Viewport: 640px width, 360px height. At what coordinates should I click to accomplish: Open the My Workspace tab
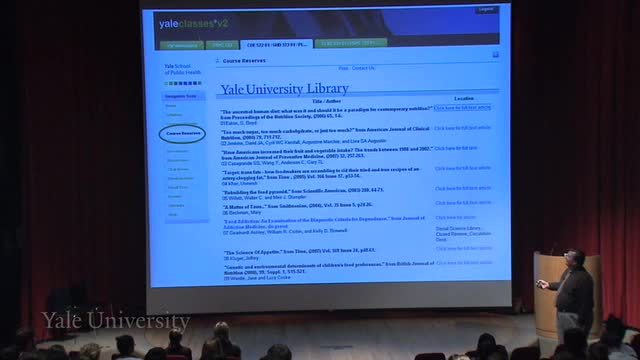[x=182, y=45]
